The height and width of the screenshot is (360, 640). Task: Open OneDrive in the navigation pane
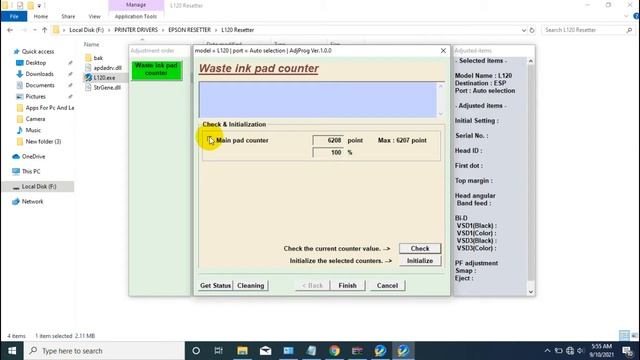[33, 156]
